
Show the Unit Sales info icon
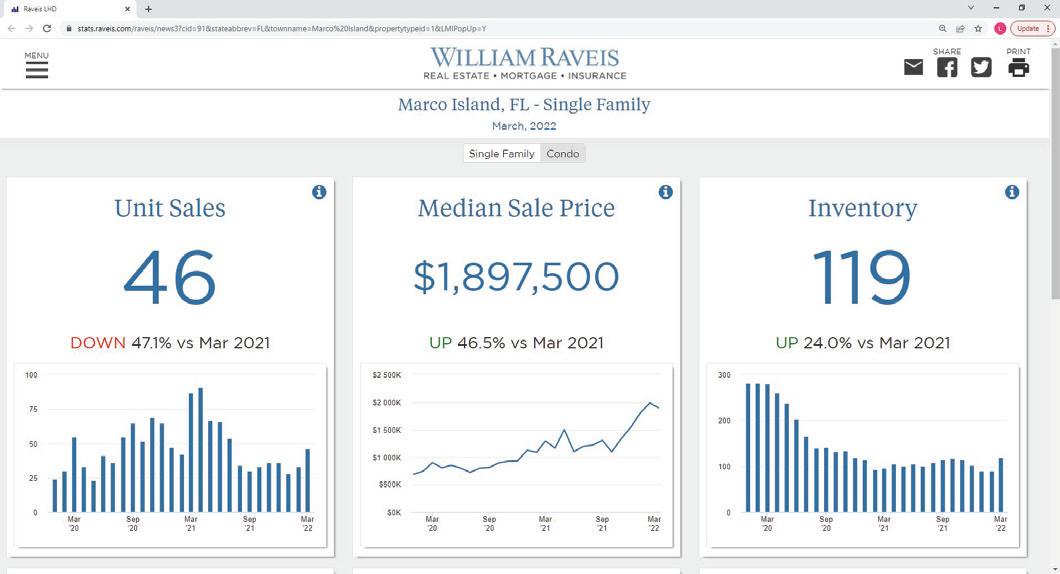click(319, 192)
